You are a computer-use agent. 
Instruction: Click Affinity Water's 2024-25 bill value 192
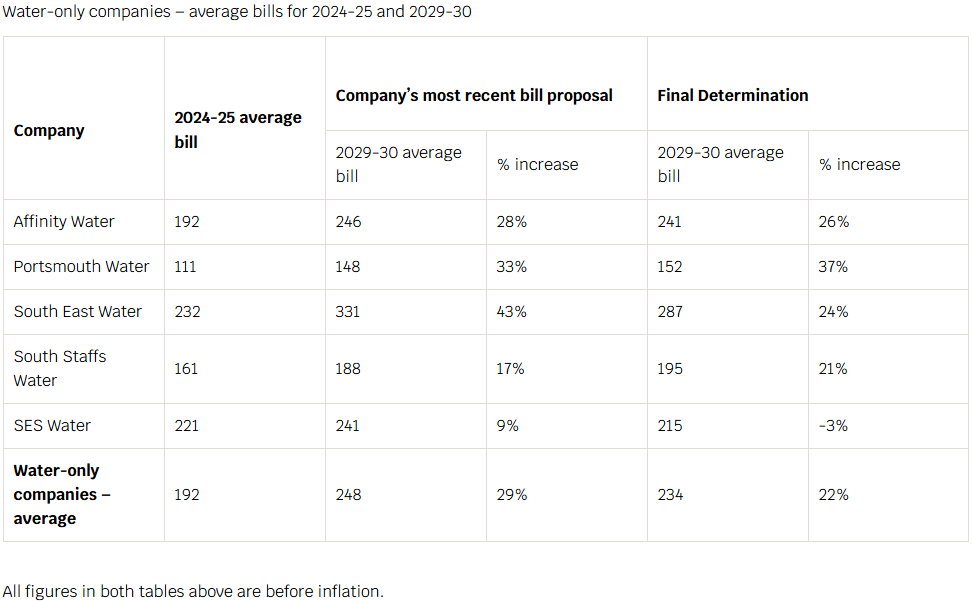pyautogui.click(x=187, y=222)
